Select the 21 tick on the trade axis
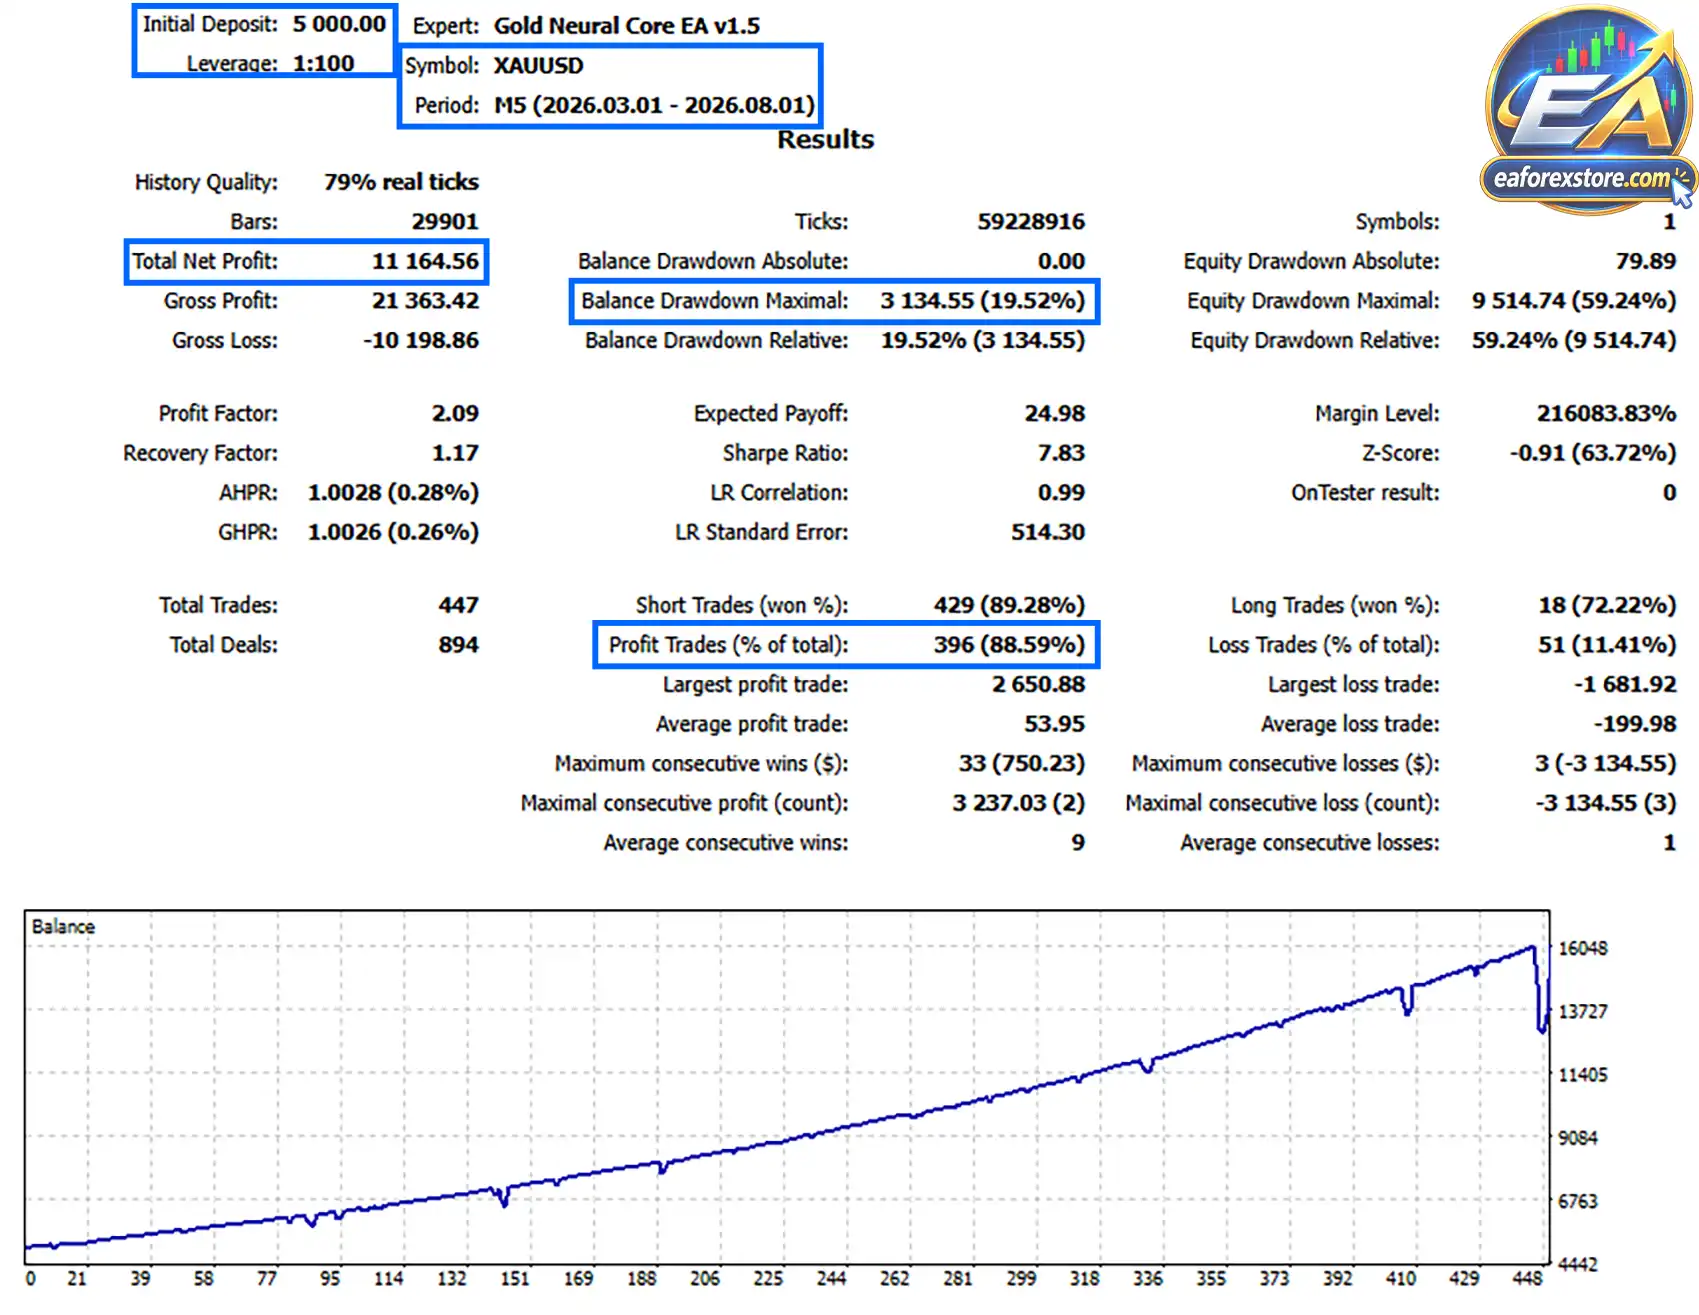The height and width of the screenshot is (1315, 1699). 77,1278
